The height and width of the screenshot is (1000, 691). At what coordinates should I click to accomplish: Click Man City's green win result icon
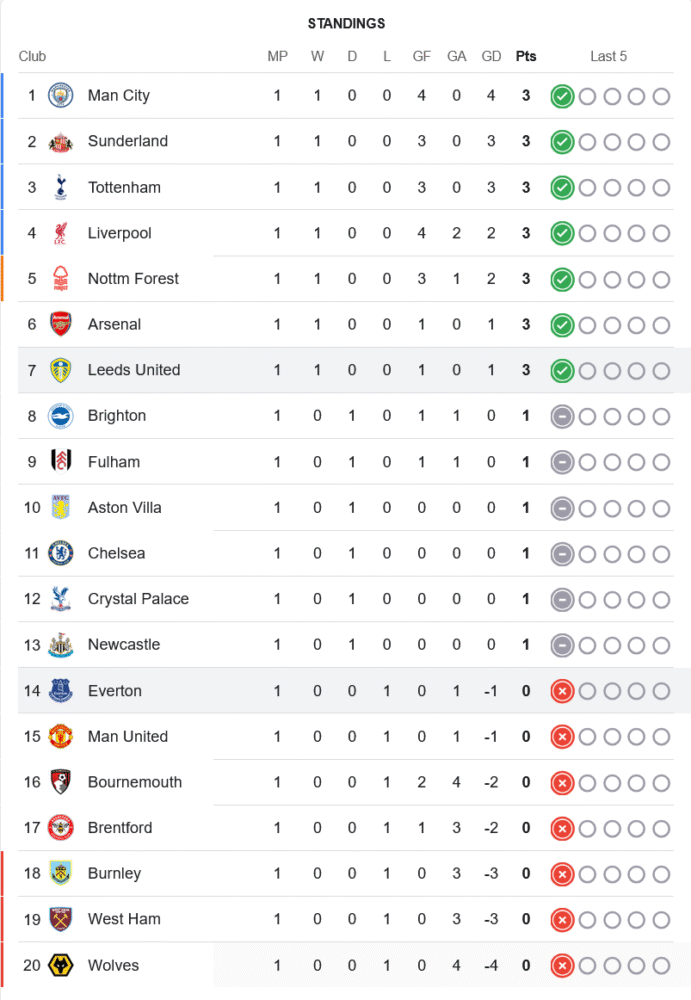(x=562, y=96)
